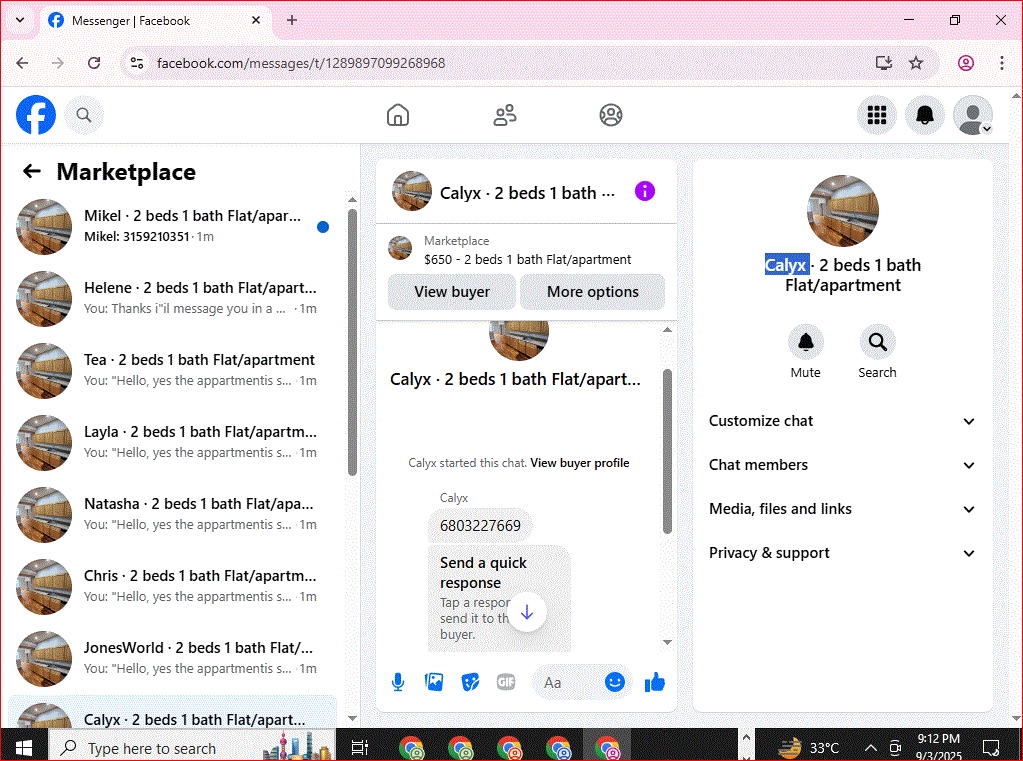This screenshot has height=761, width=1023.
Task: Show hidden system tray icons
Action: 870,748
